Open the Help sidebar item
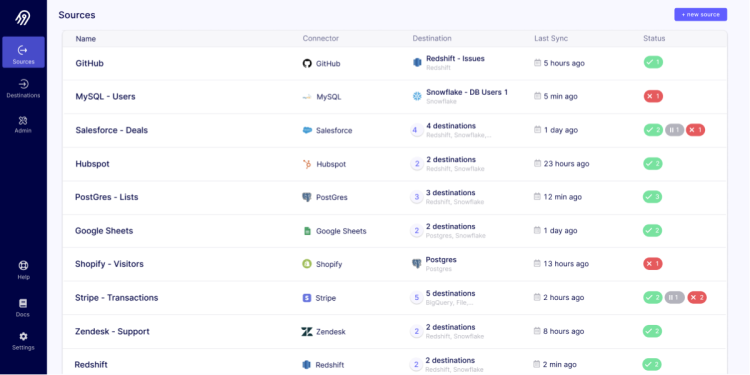750x375 pixels. coord(23,270)
